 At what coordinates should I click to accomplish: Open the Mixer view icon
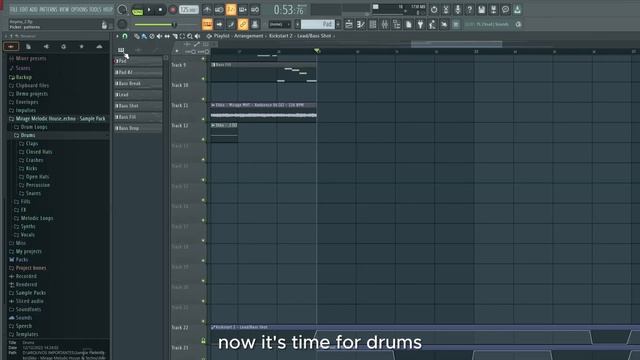coord(384,24)
